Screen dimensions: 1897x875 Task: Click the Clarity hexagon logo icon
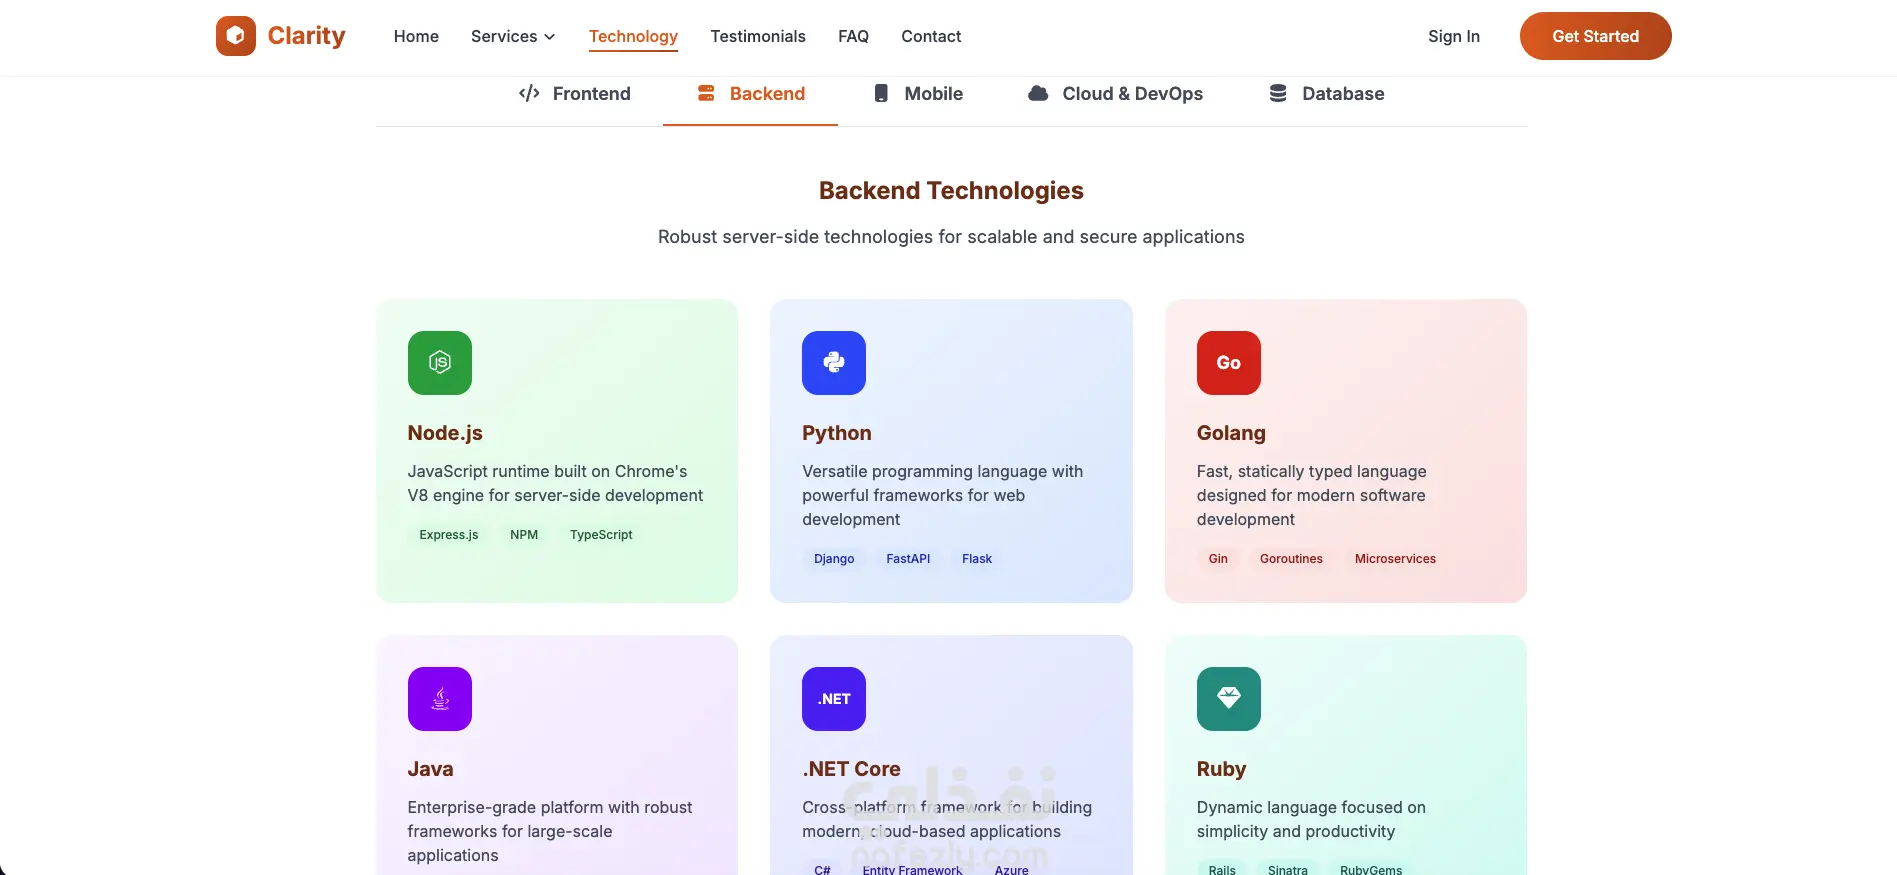[236, 36]
